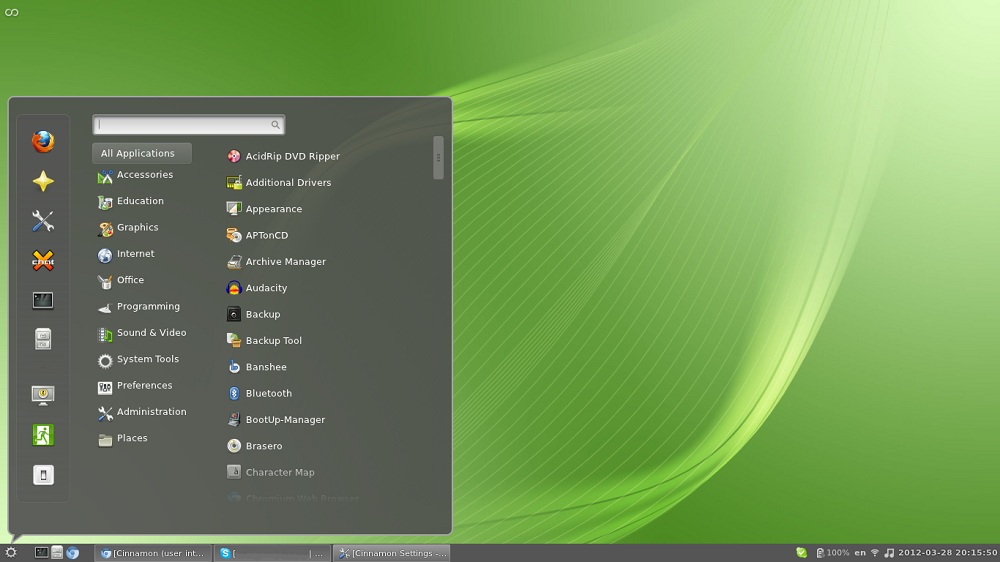Click the Chromium launcher in the bottom panel
This screenshot has height=562, width=1000.
73,553
